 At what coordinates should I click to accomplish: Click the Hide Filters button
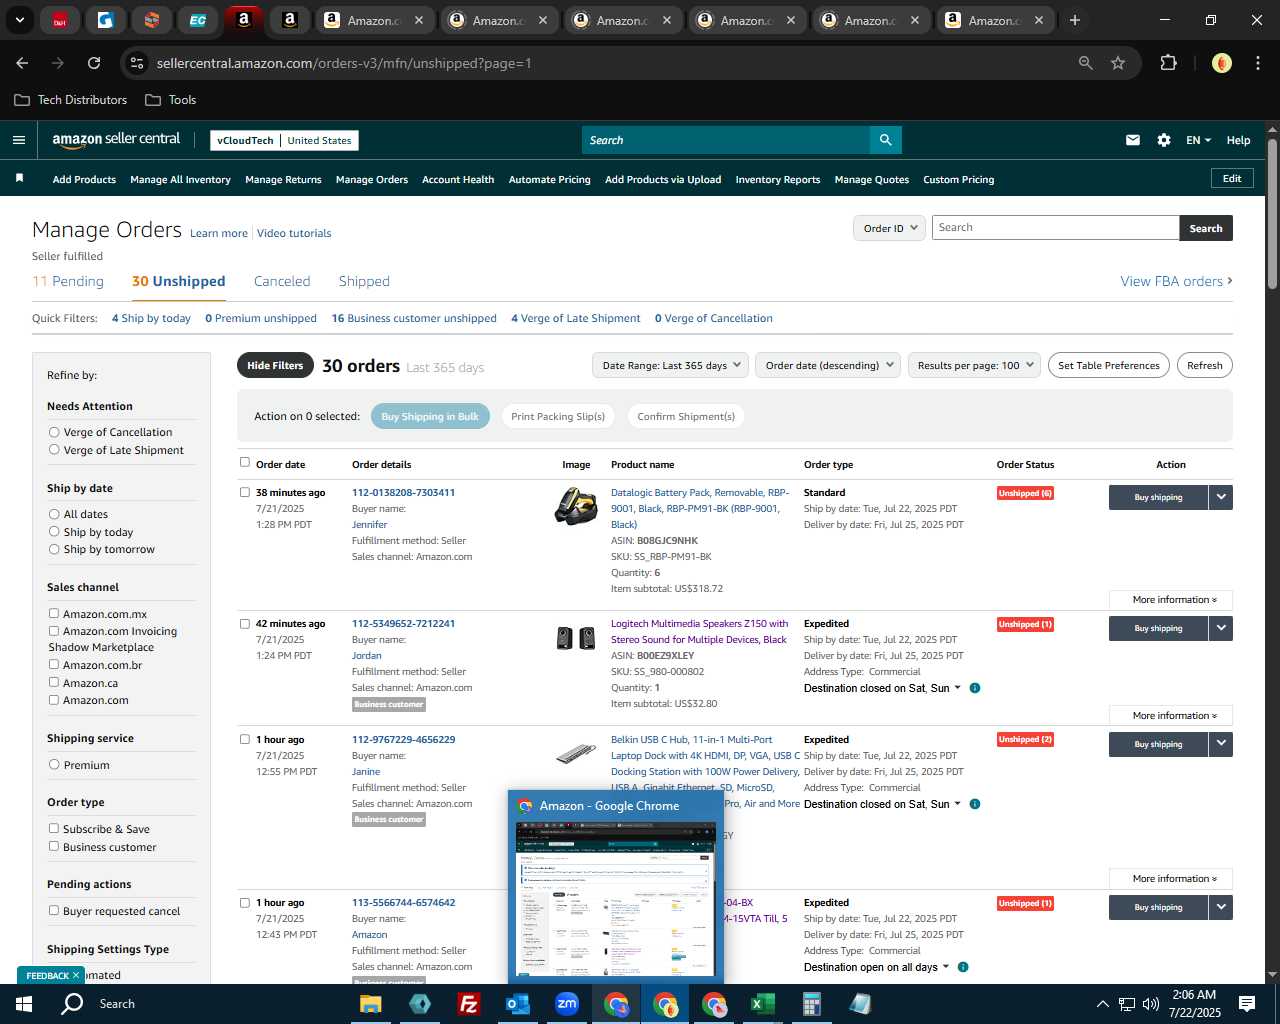click(275, 365)
